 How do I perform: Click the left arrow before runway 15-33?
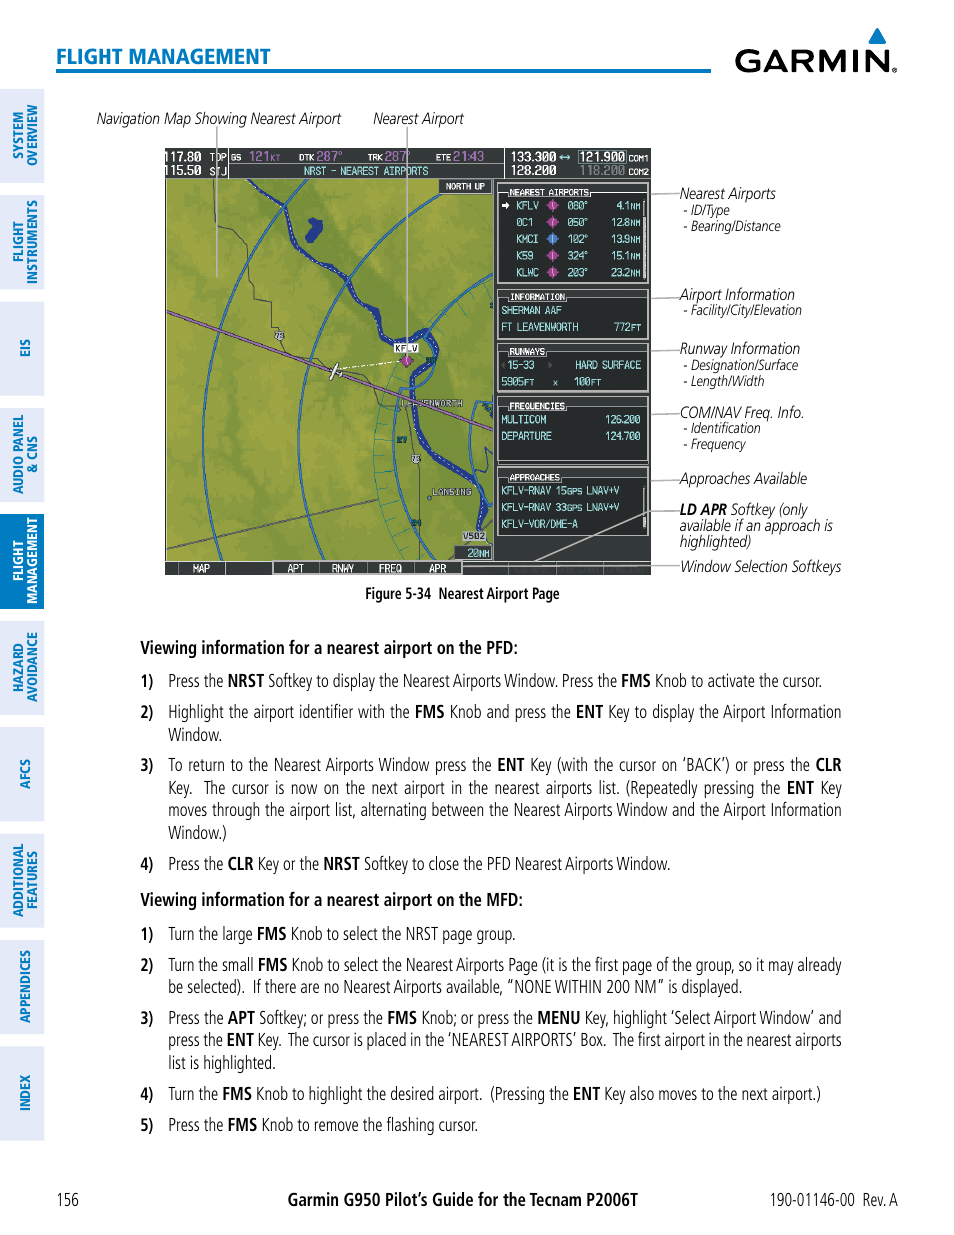point(504,365)
